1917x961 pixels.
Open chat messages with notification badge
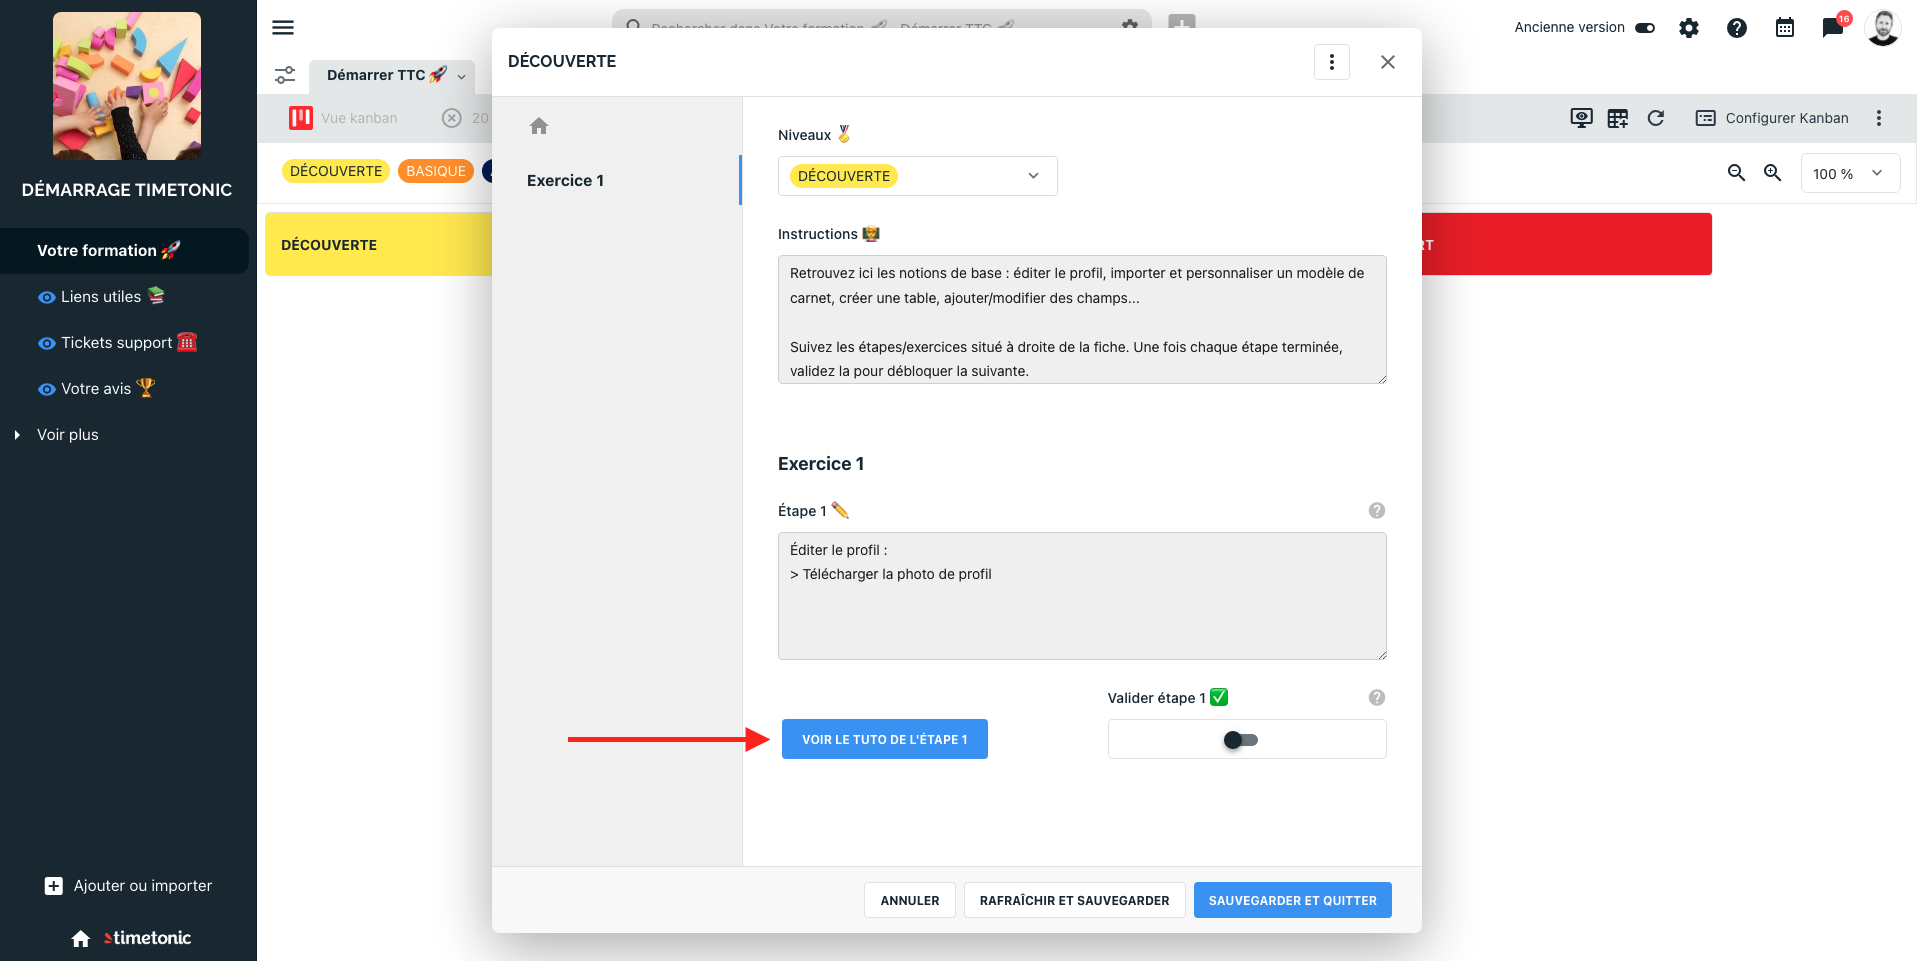tap(1834, 27)
